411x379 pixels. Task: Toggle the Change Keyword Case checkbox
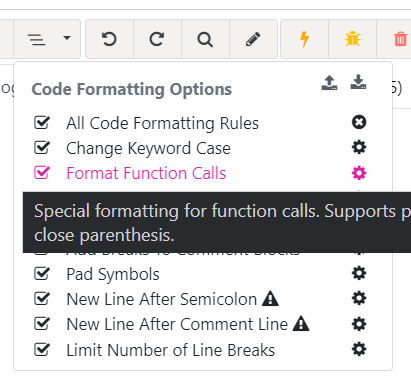pyautogui.click(x=42, y=148)
